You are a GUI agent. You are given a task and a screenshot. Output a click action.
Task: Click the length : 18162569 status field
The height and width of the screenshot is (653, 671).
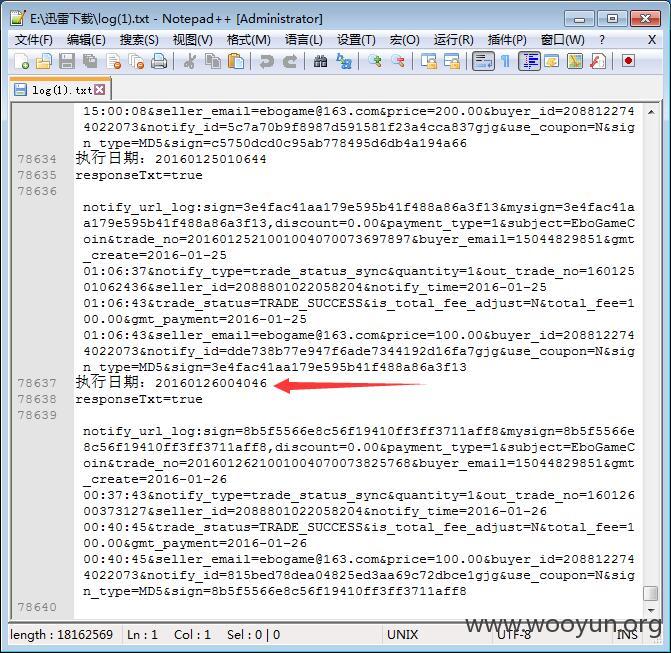tap(62, 635)
